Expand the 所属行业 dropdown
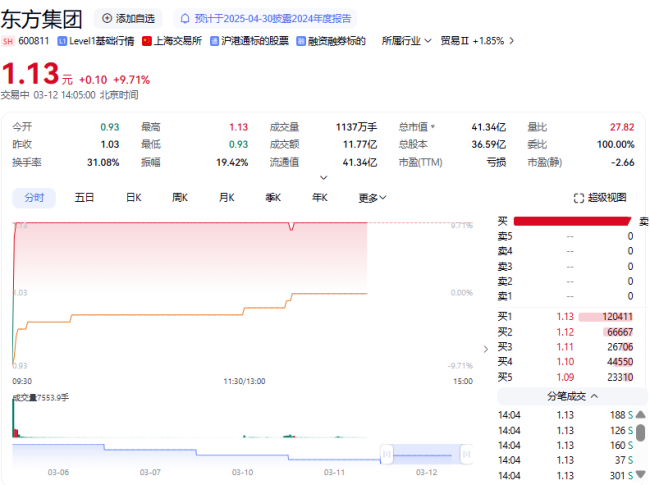 tap(407, 41)
